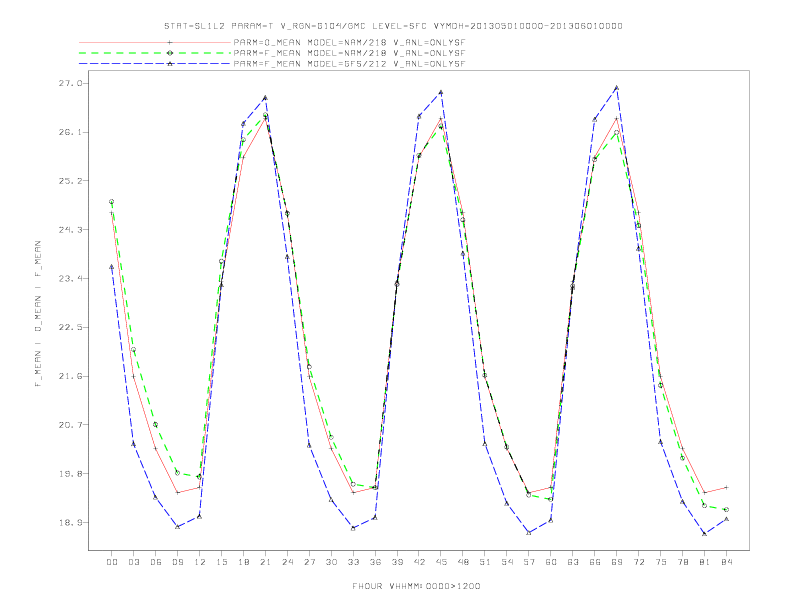The height and width of the screenshot is (612, 792).
Task: Click x-axis hour label 63
Action: coord(573,562)
